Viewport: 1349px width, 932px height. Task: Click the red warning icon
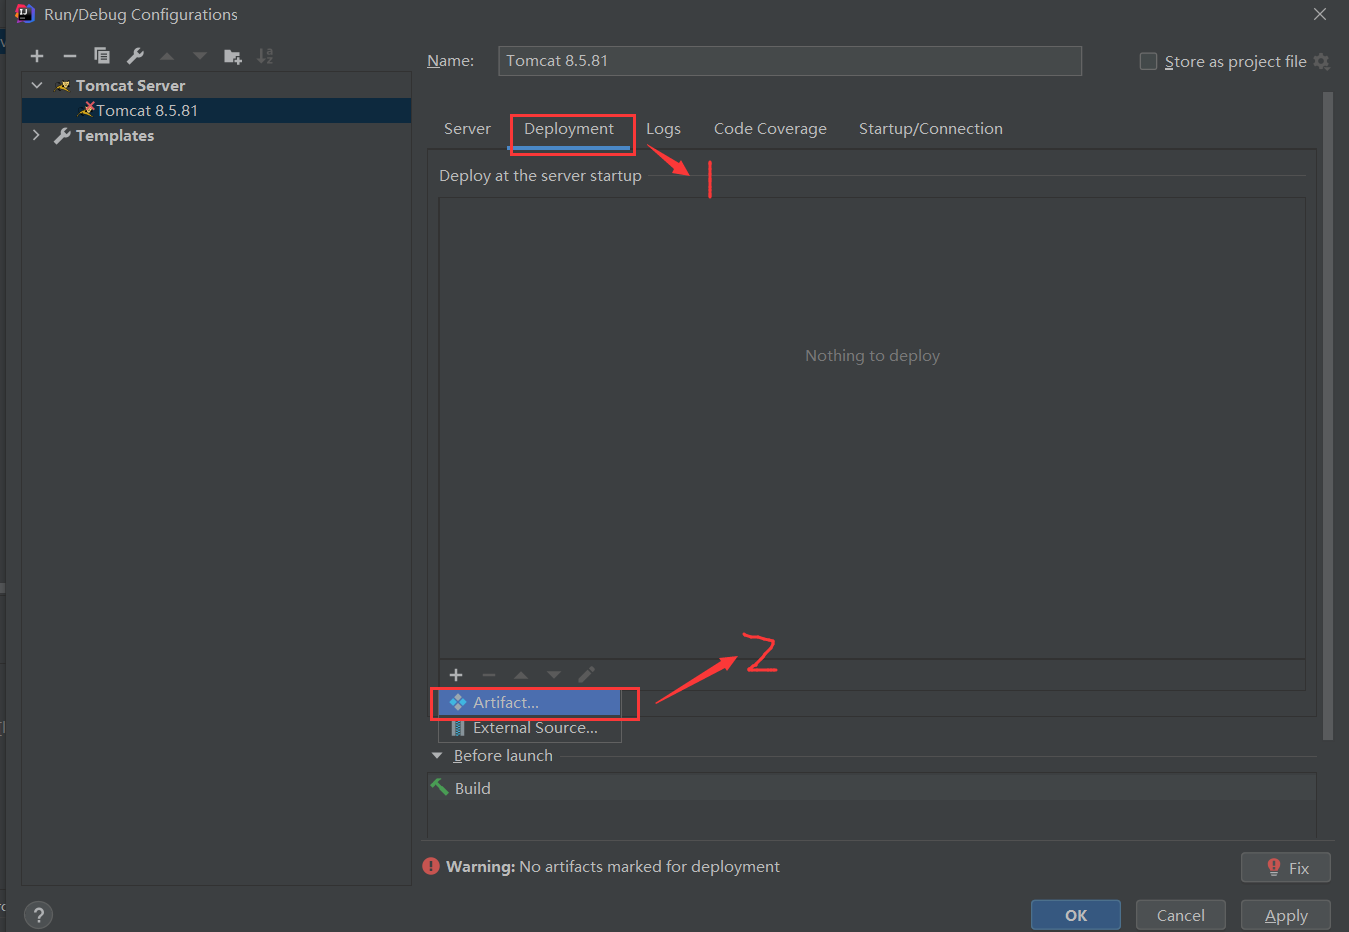click(x=431, y=866)
